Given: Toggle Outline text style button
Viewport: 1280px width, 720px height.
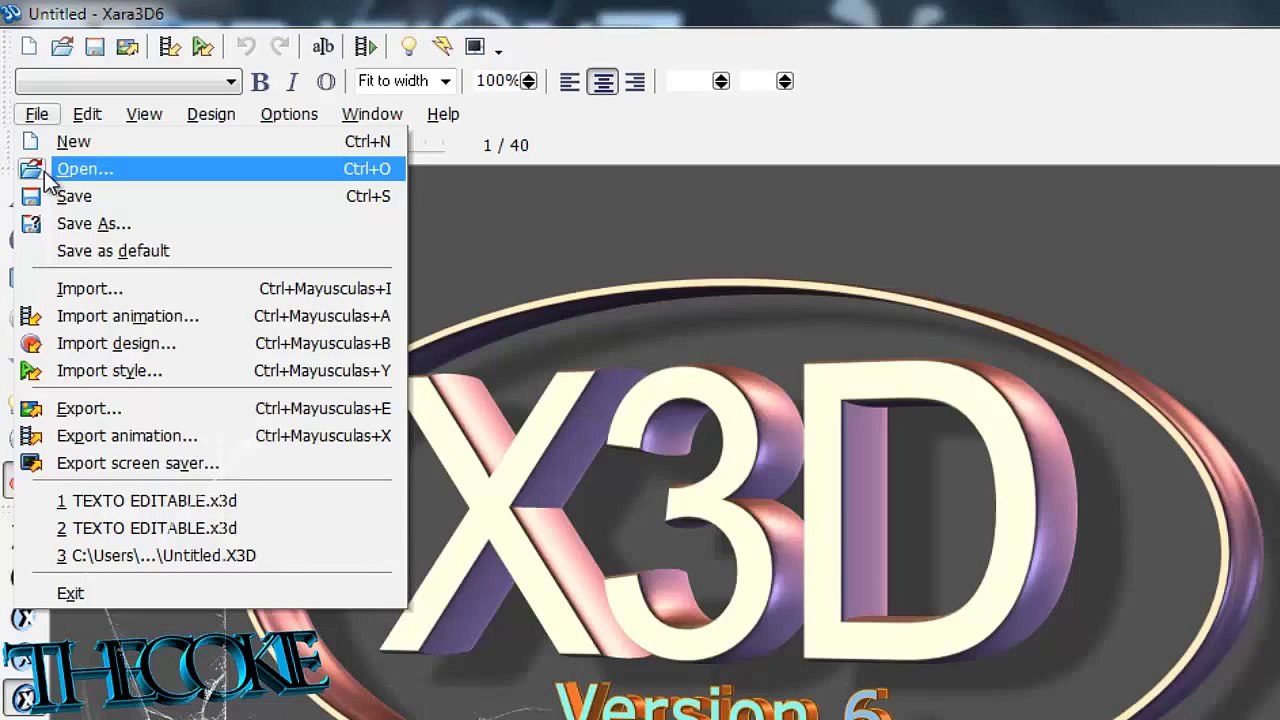Looking at the screenshot, I should pos(326,82).
